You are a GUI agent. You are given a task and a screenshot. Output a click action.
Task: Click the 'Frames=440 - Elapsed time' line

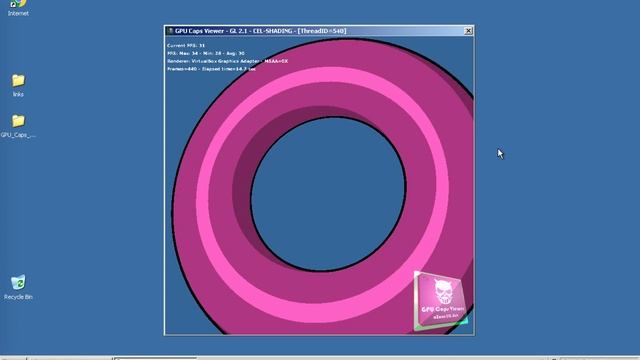click(211, 69)
